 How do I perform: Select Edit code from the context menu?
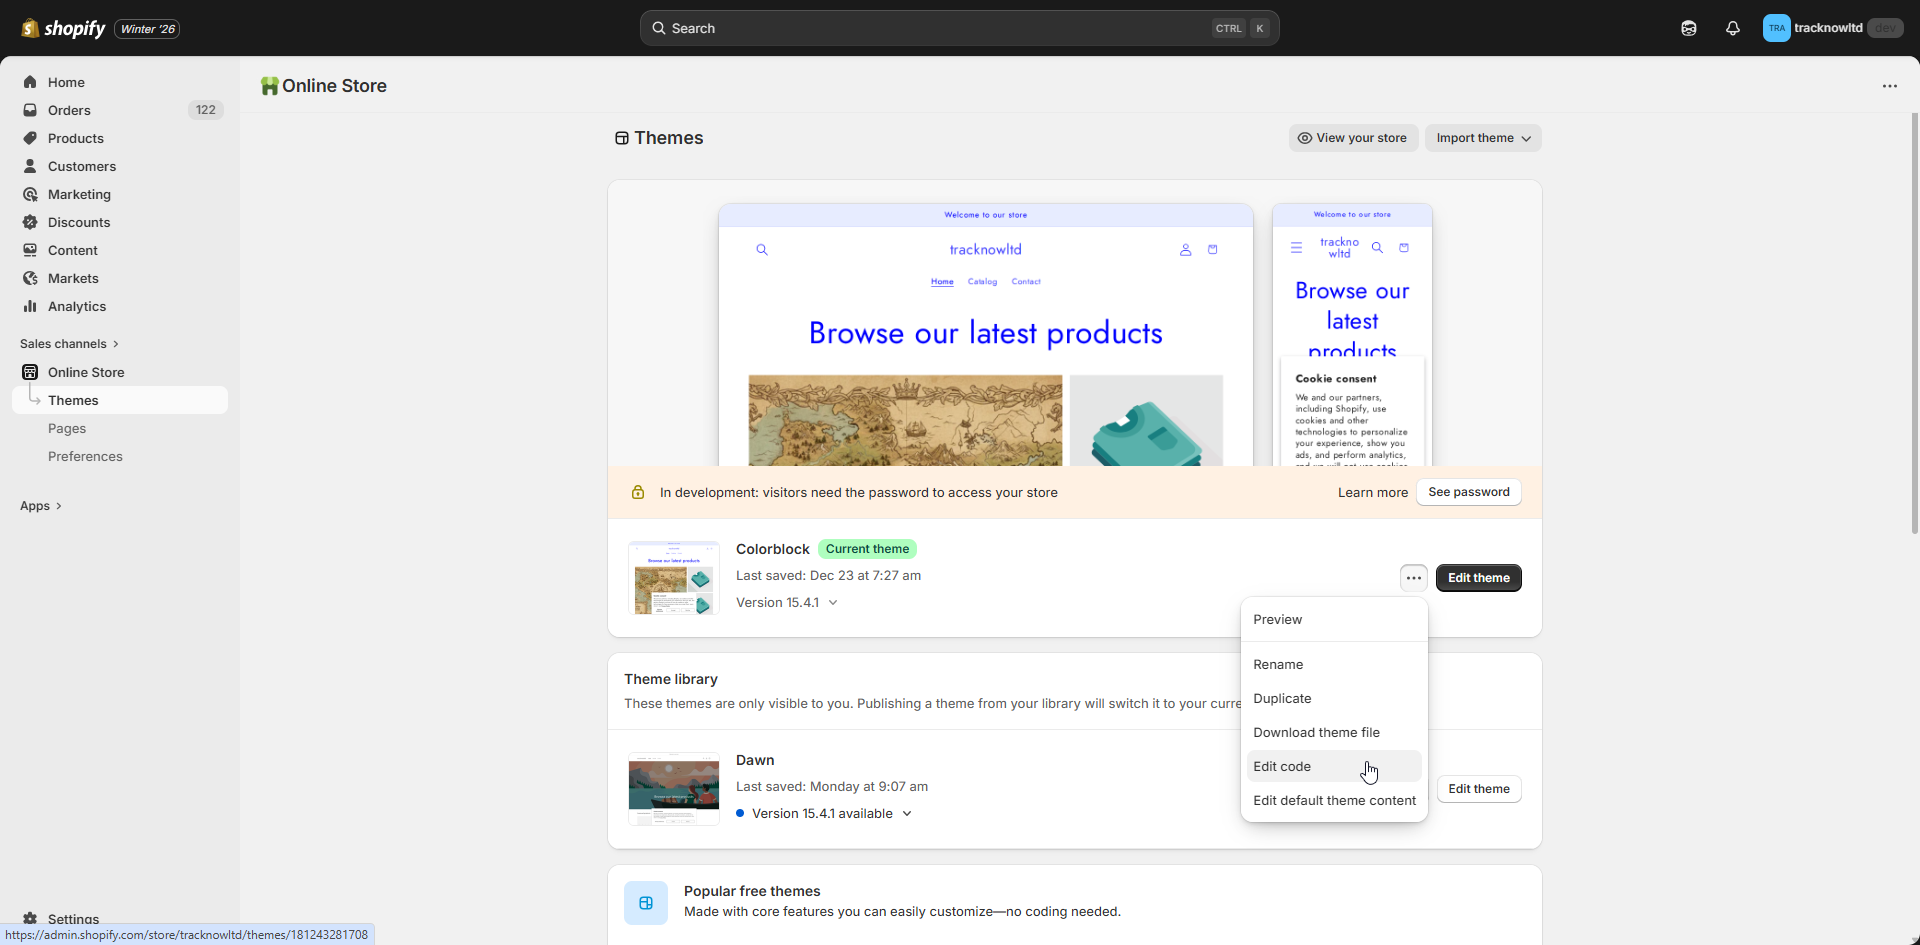pyautogui.click(x=1282, y=767)
